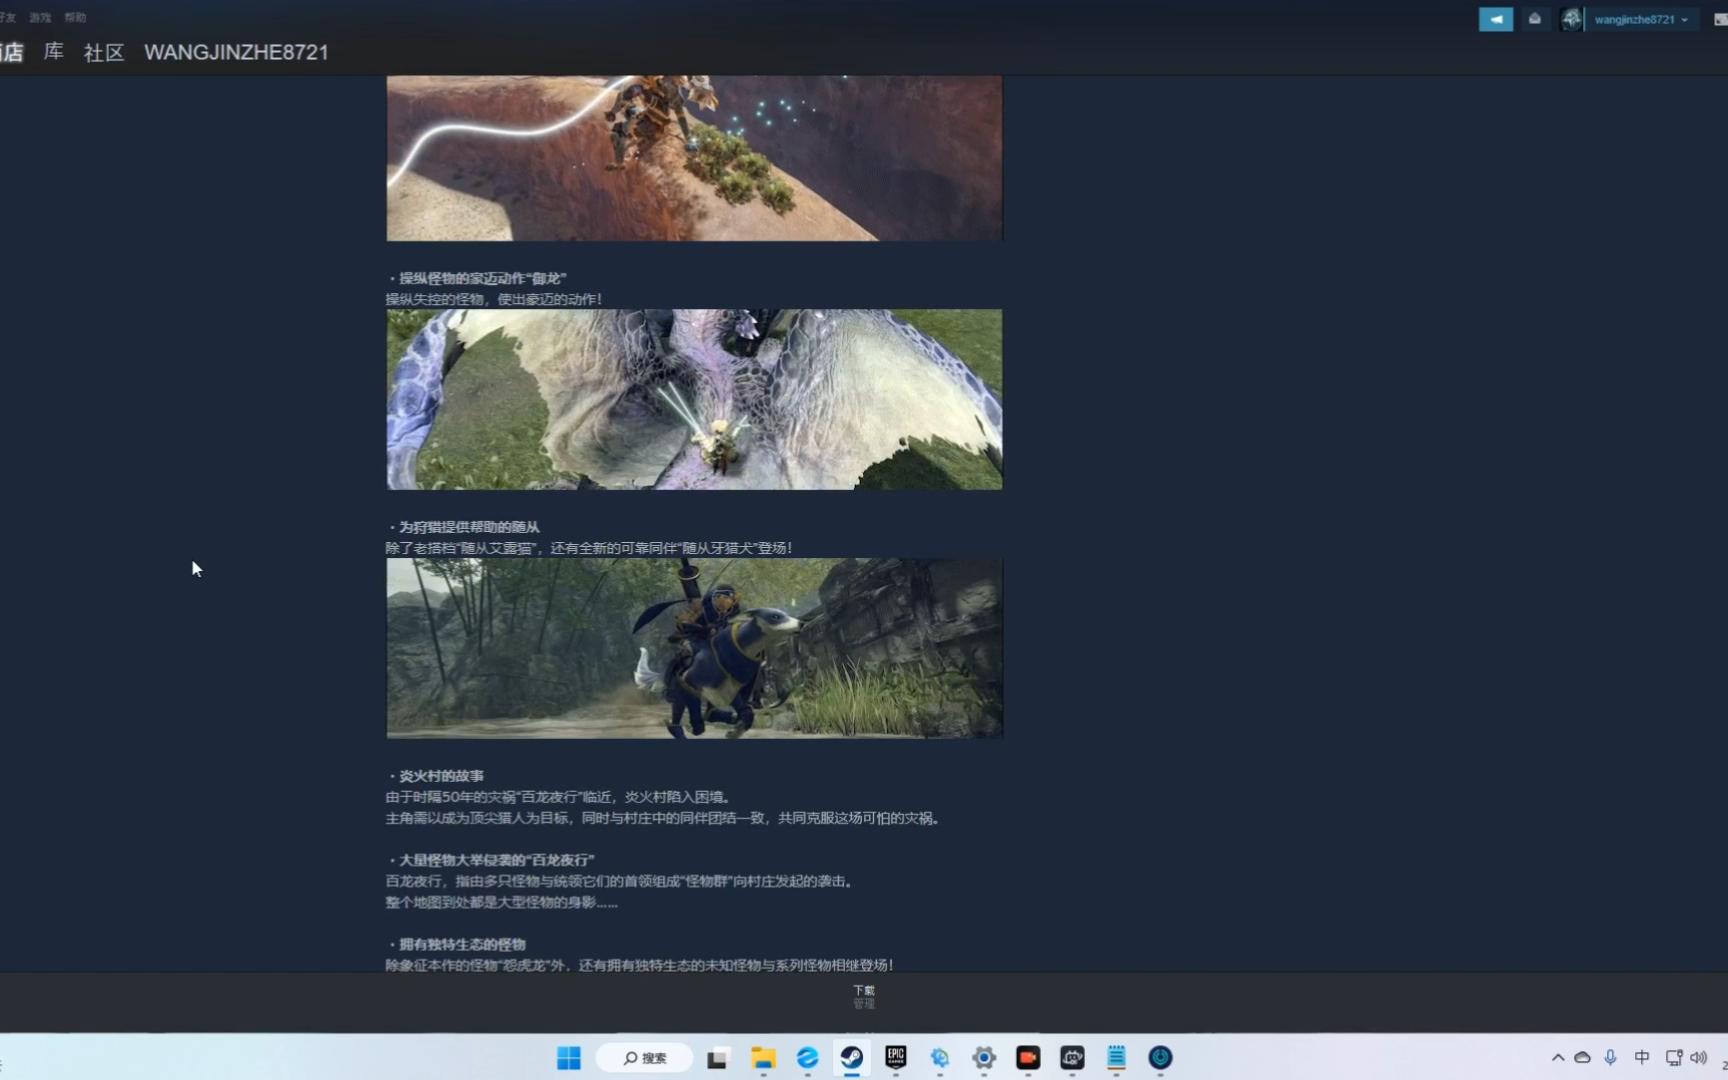
Task: Click the line starting 除象征本作的怪物"怨虎龙"外
Action: (x=640, y=965)
